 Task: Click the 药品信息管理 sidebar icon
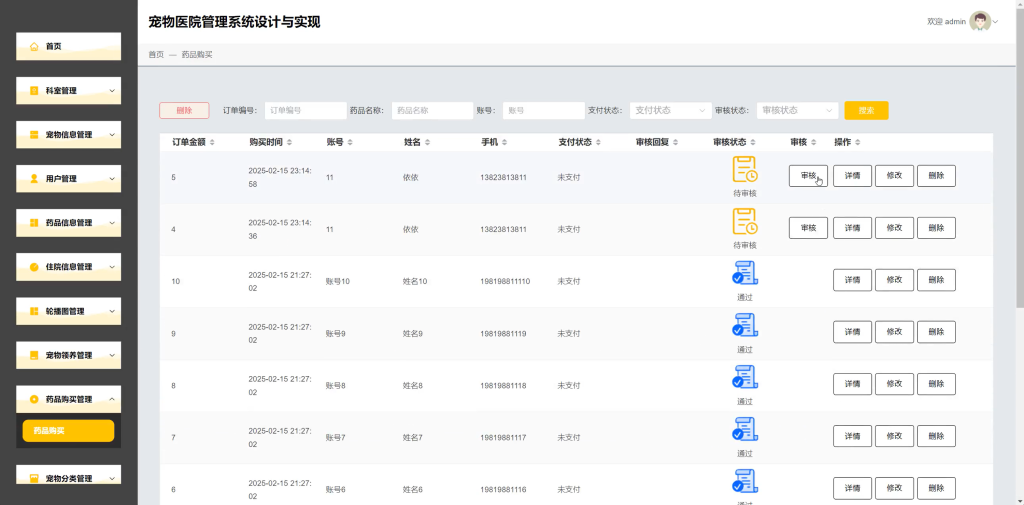tap(35, 223)
